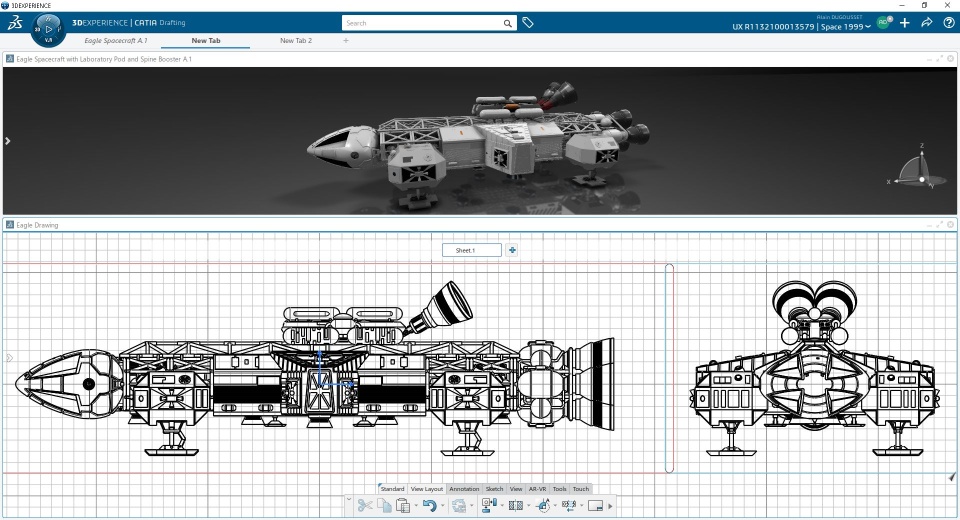
Task: Open the user profile avatar
Action: (x=883, y=22)
